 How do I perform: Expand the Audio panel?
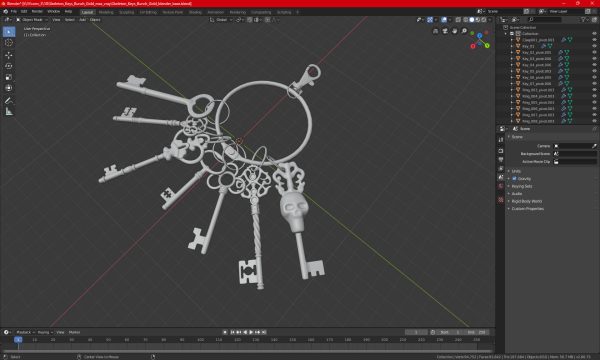[517, 194]
